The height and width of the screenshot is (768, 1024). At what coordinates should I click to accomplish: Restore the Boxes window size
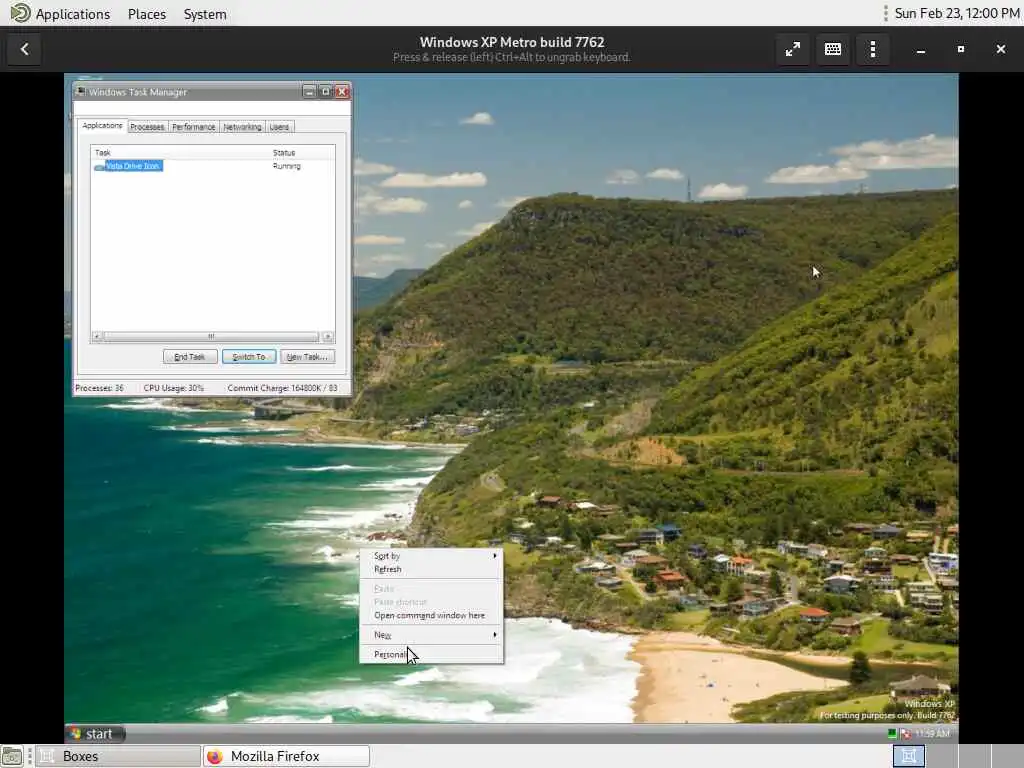[961, 50]
